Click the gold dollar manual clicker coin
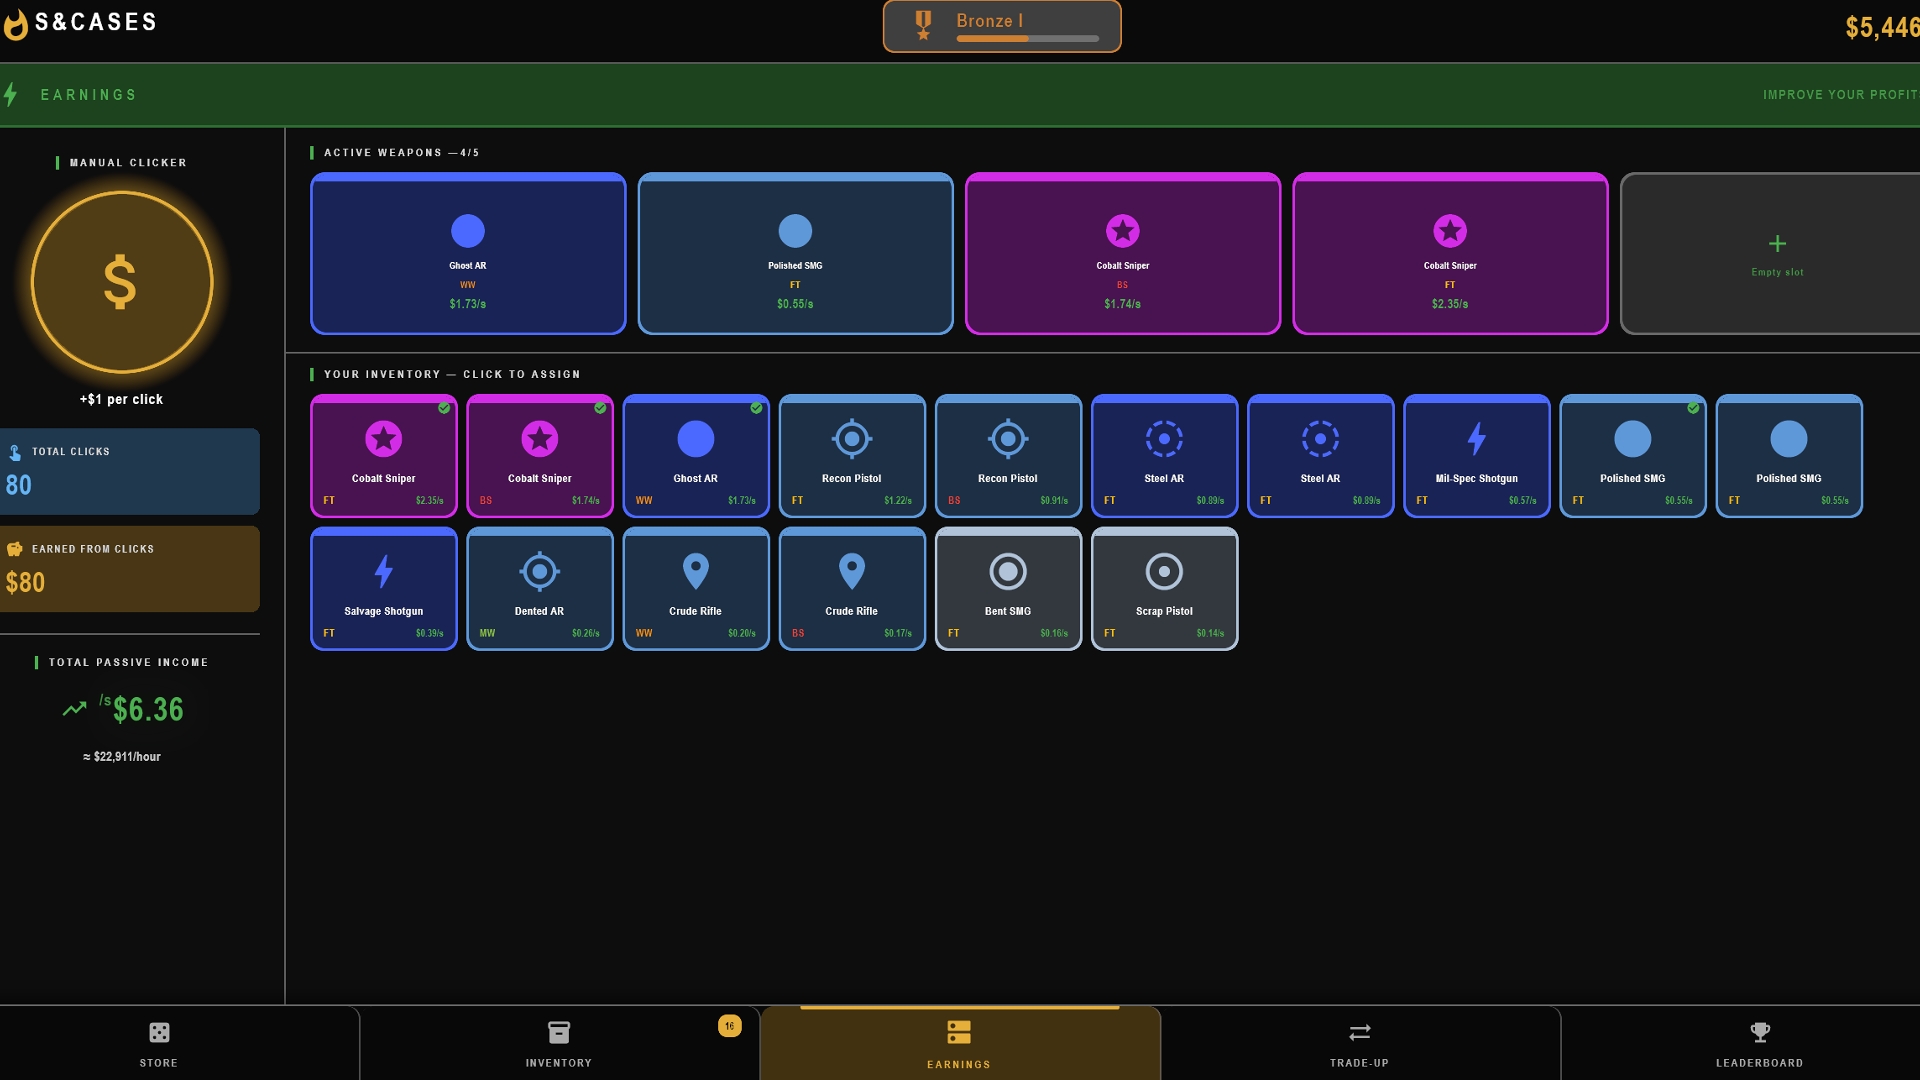This screenshot has width=1920, height=1080. 121,282
